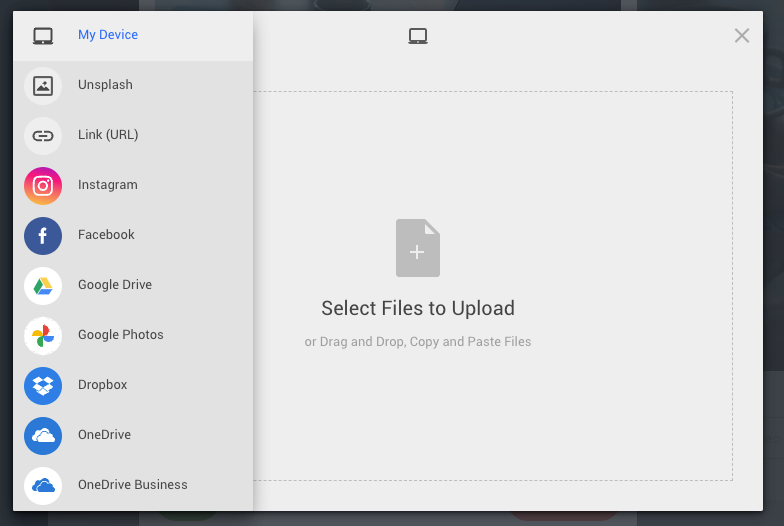The width and height of the screenshot is (784, 526).
Task: Close the upload dialog with the X
Action: pos(741,36)
